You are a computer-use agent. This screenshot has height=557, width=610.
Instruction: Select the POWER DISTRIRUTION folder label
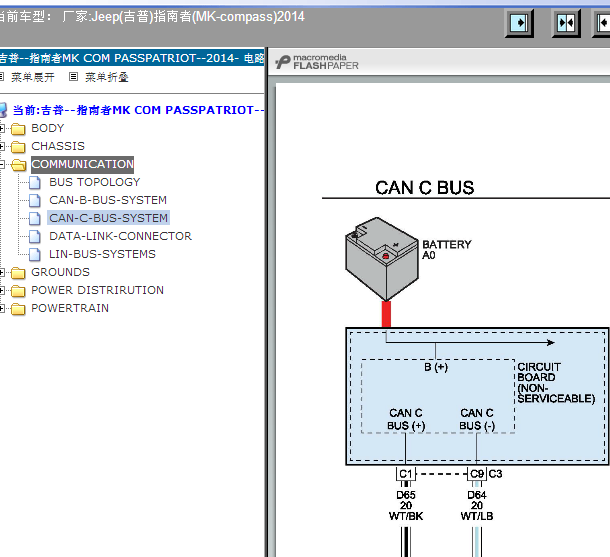97,290
